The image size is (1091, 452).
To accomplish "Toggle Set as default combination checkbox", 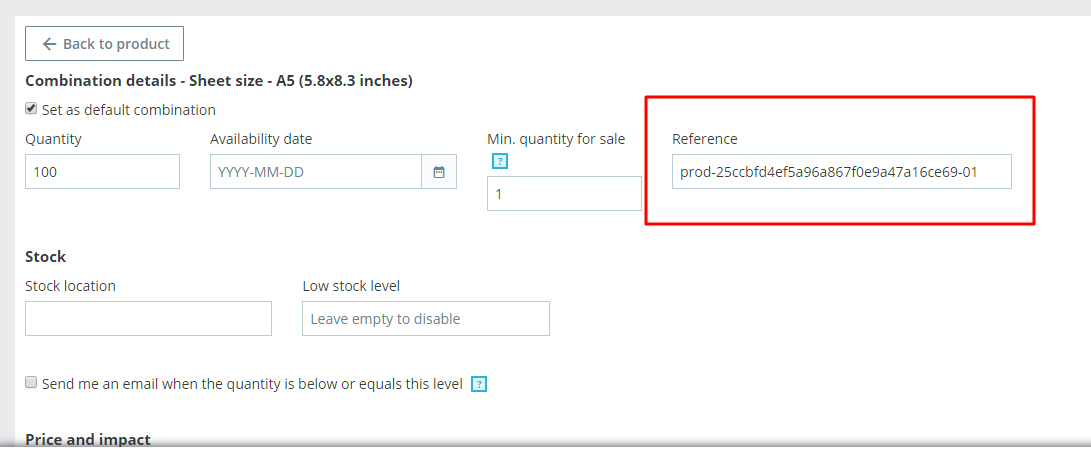I will (x=32, y=109).
